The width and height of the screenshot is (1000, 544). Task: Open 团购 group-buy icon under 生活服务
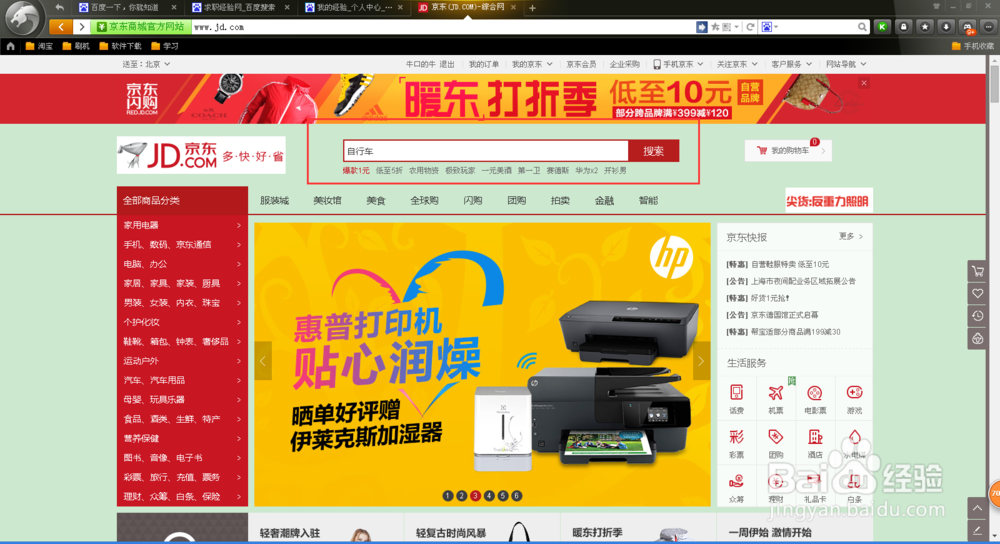point(776,443)
